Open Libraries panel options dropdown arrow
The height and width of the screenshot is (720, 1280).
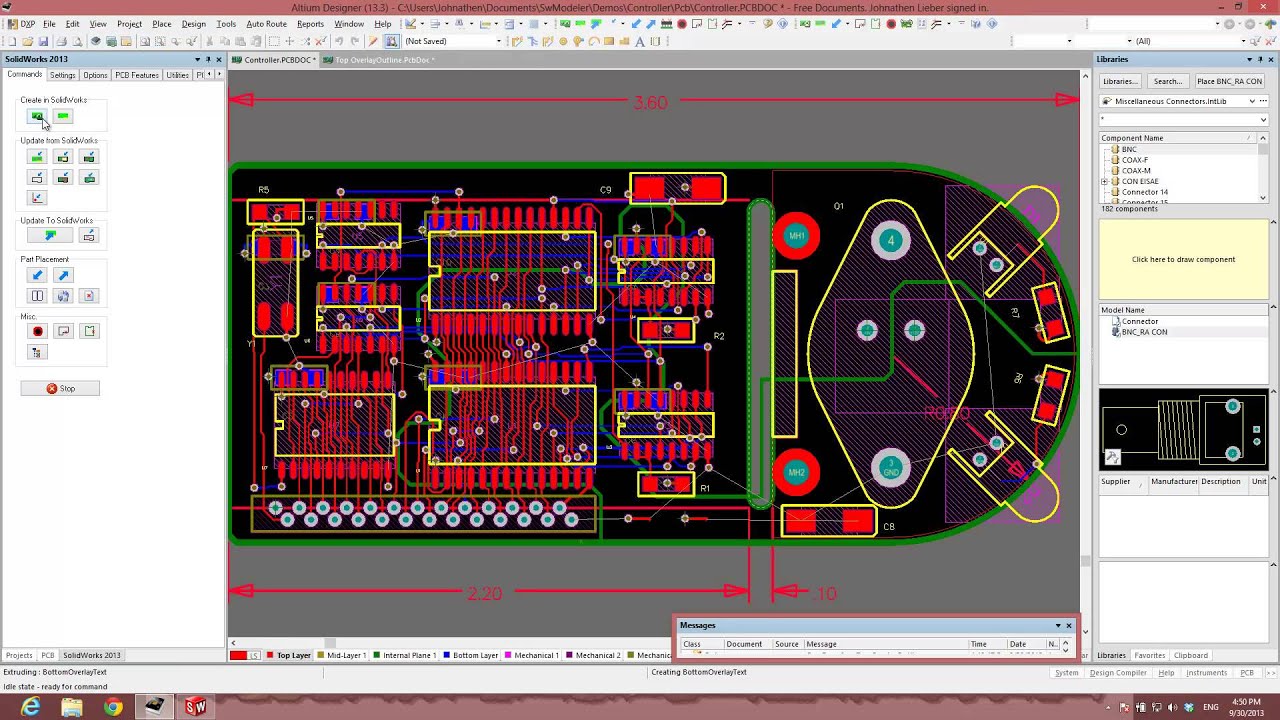pos(1249,60)
